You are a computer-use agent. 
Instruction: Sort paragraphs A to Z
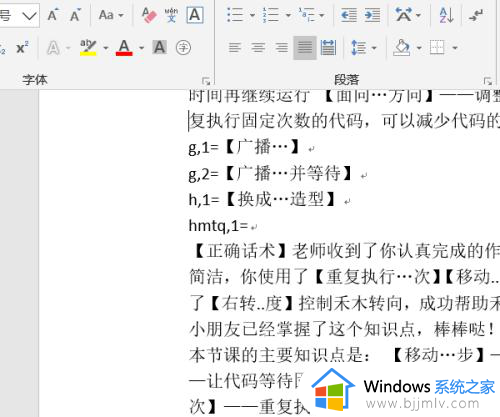pos(446,15)
